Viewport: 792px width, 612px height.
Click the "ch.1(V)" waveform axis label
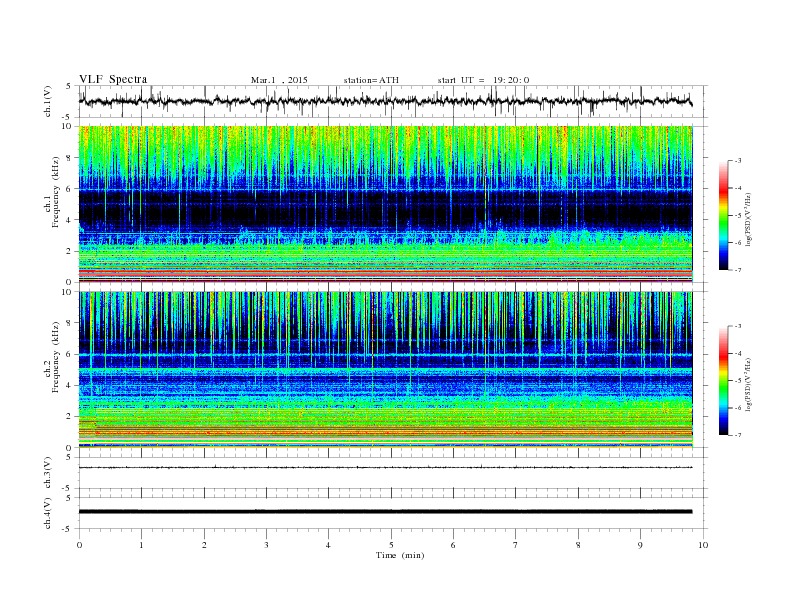[48, 101]
